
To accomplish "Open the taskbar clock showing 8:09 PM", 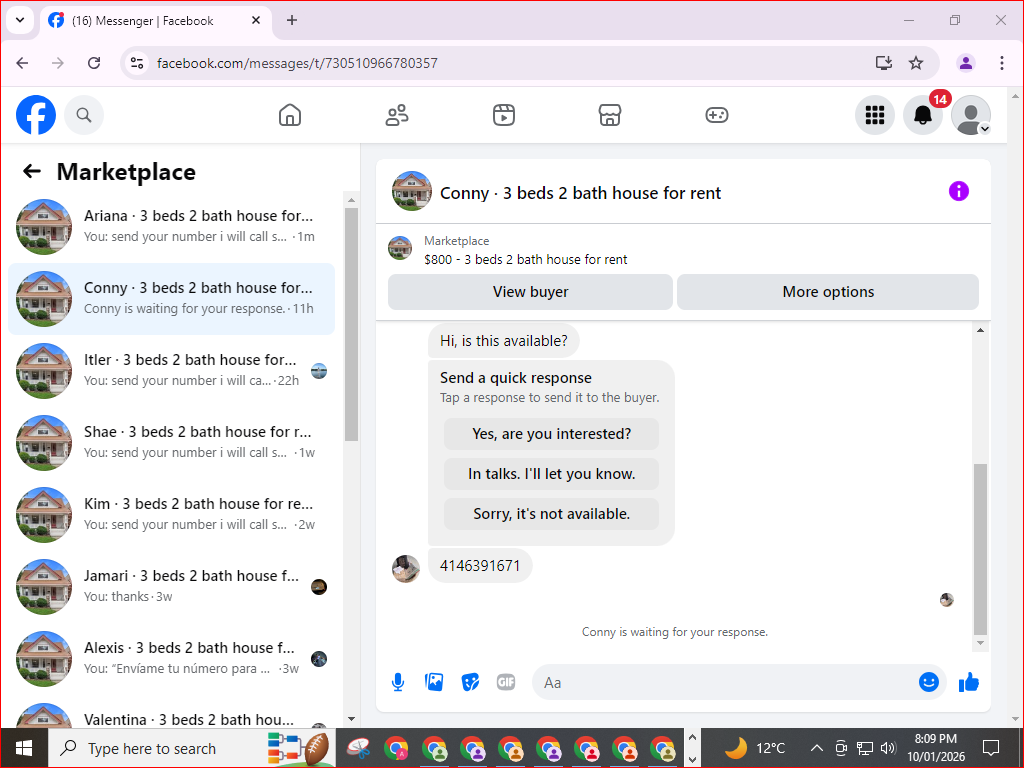I will coord(936,748).
